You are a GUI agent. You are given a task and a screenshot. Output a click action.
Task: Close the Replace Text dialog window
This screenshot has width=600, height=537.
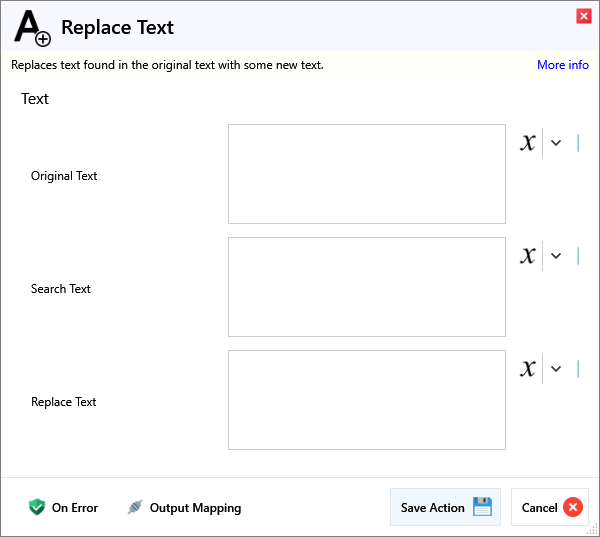pos(583,15)
